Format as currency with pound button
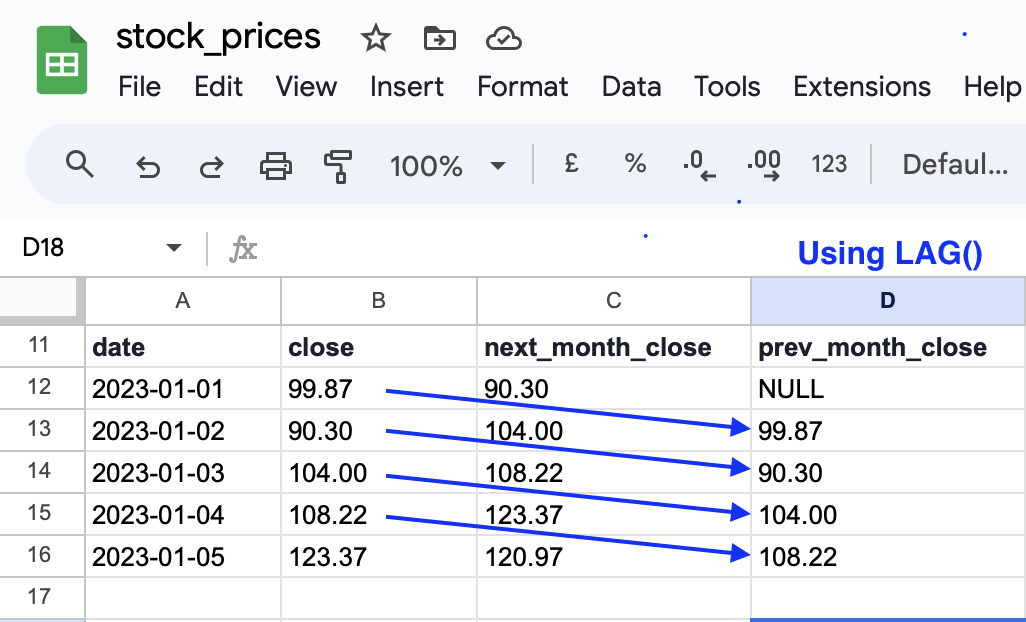This screenshot has height=622, width=1026. point(571,165)
